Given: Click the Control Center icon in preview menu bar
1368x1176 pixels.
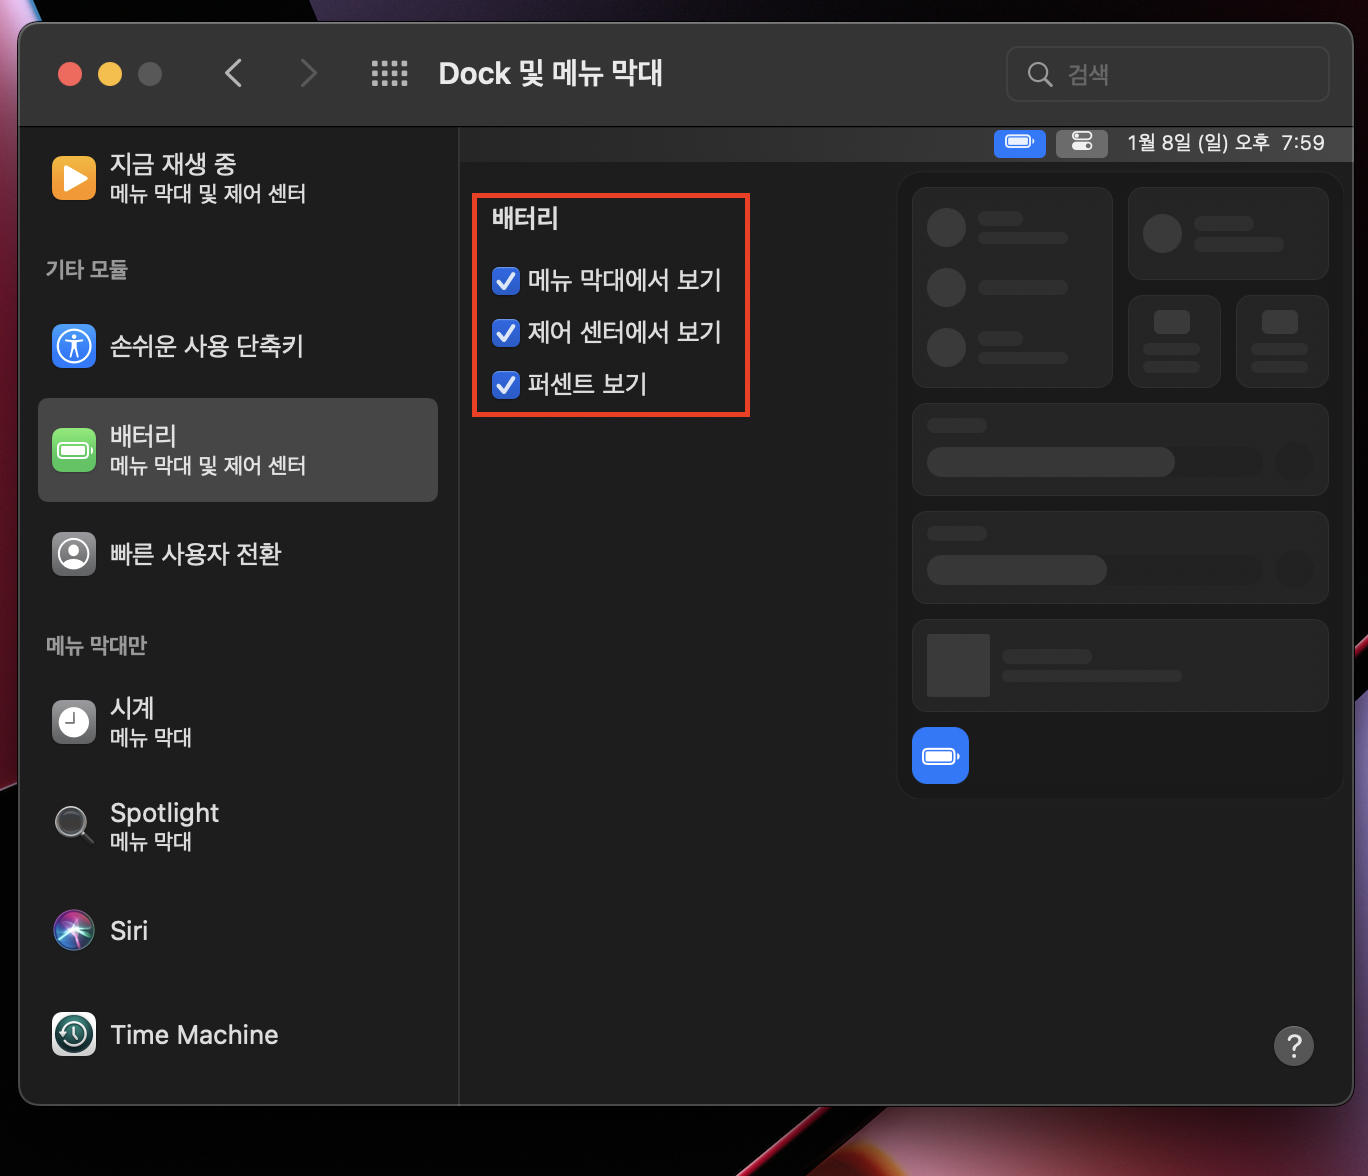Looking at the screenshot, I should coord(1082,142).
